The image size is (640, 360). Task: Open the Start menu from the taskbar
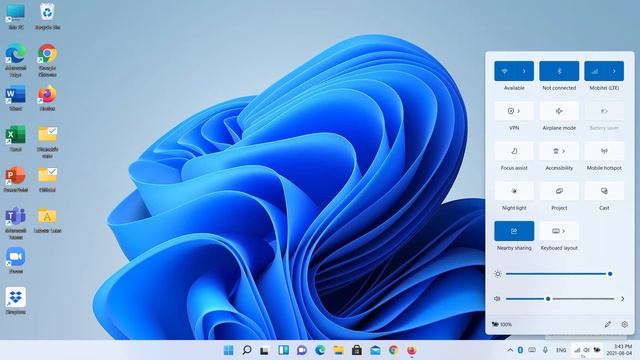pyautogui.click(x=229, y=350)
